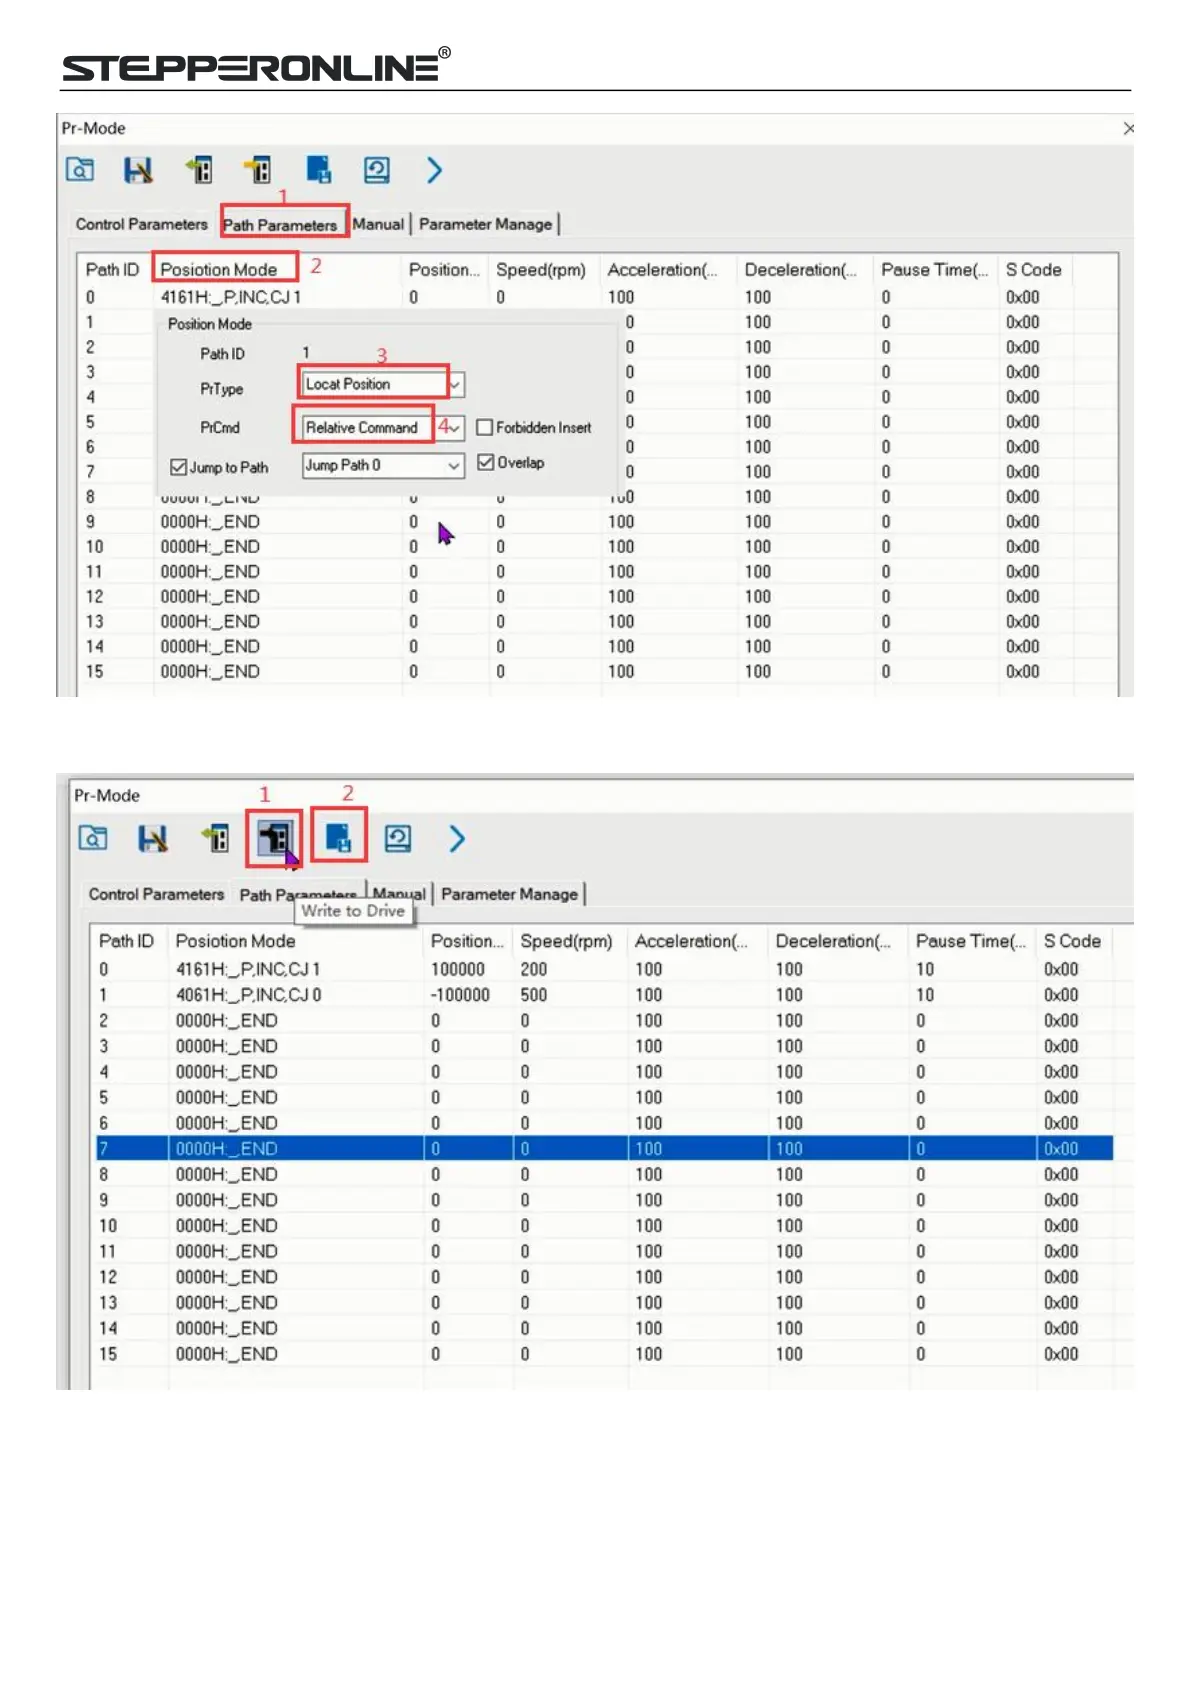Image resolution: width=1190 pixels, height=1684 pixels.
Task: Reset/refresh icon in lower Pr-Mode toolbar
Action: [x=398, y=838]
